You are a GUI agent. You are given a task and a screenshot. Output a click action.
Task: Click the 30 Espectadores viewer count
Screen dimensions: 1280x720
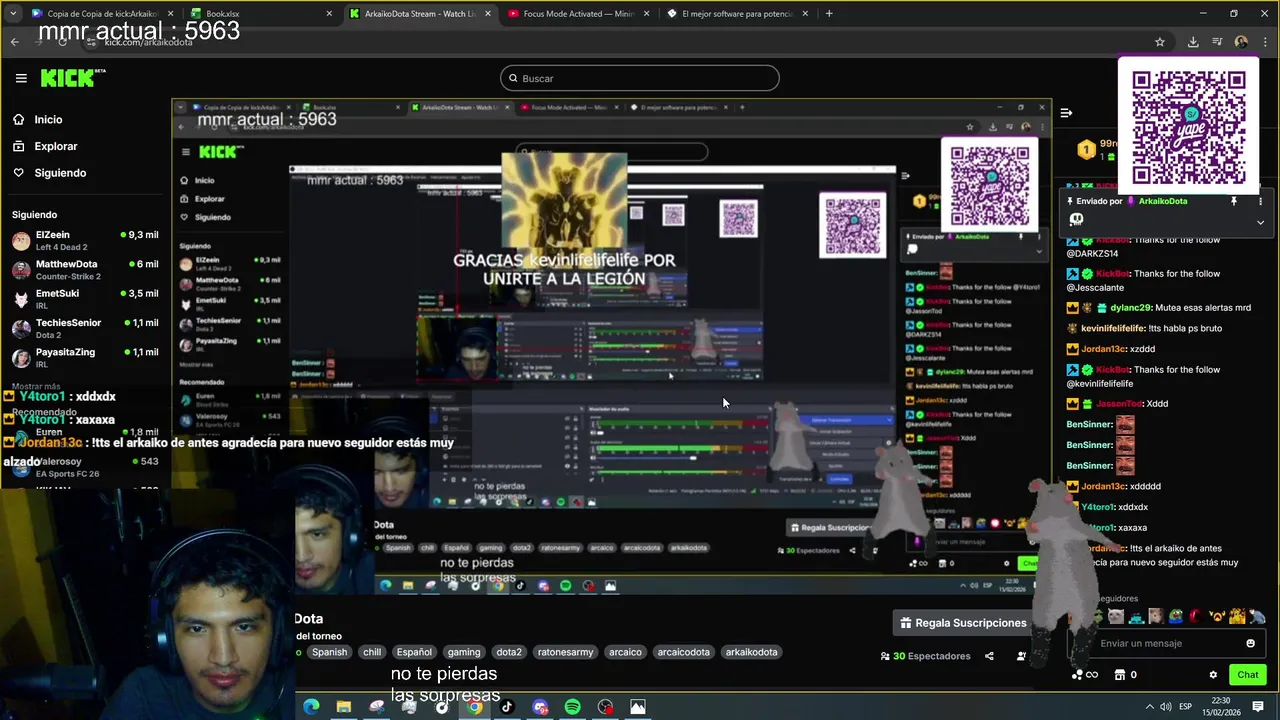tap(926, 656)
